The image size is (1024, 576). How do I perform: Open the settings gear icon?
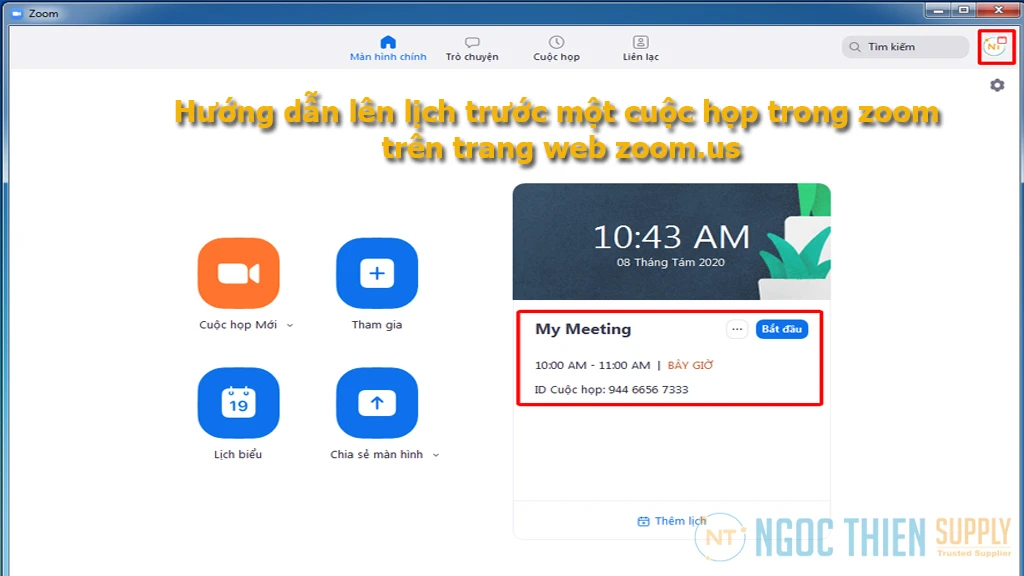coord(996,86)
